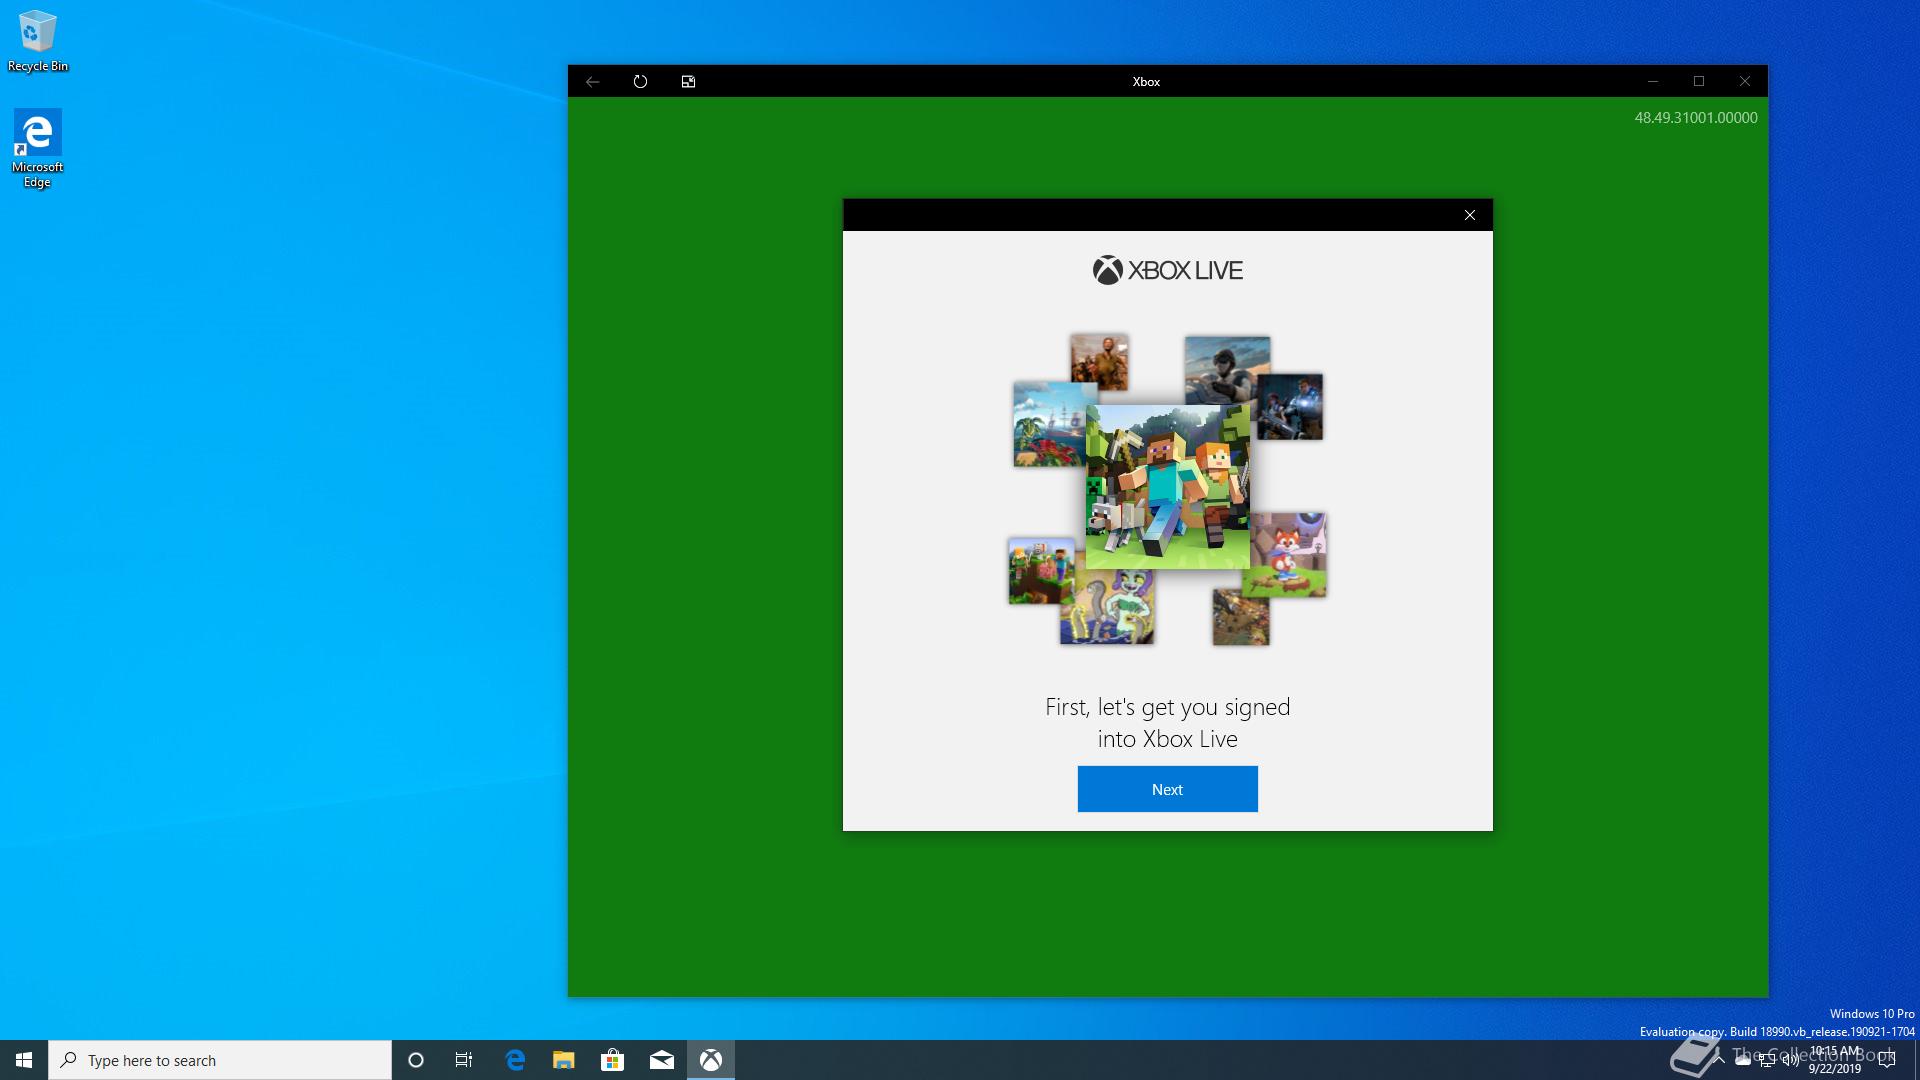
Task: Click the Xbox Live sphere logo
Action: click(x=1107, y=270)
